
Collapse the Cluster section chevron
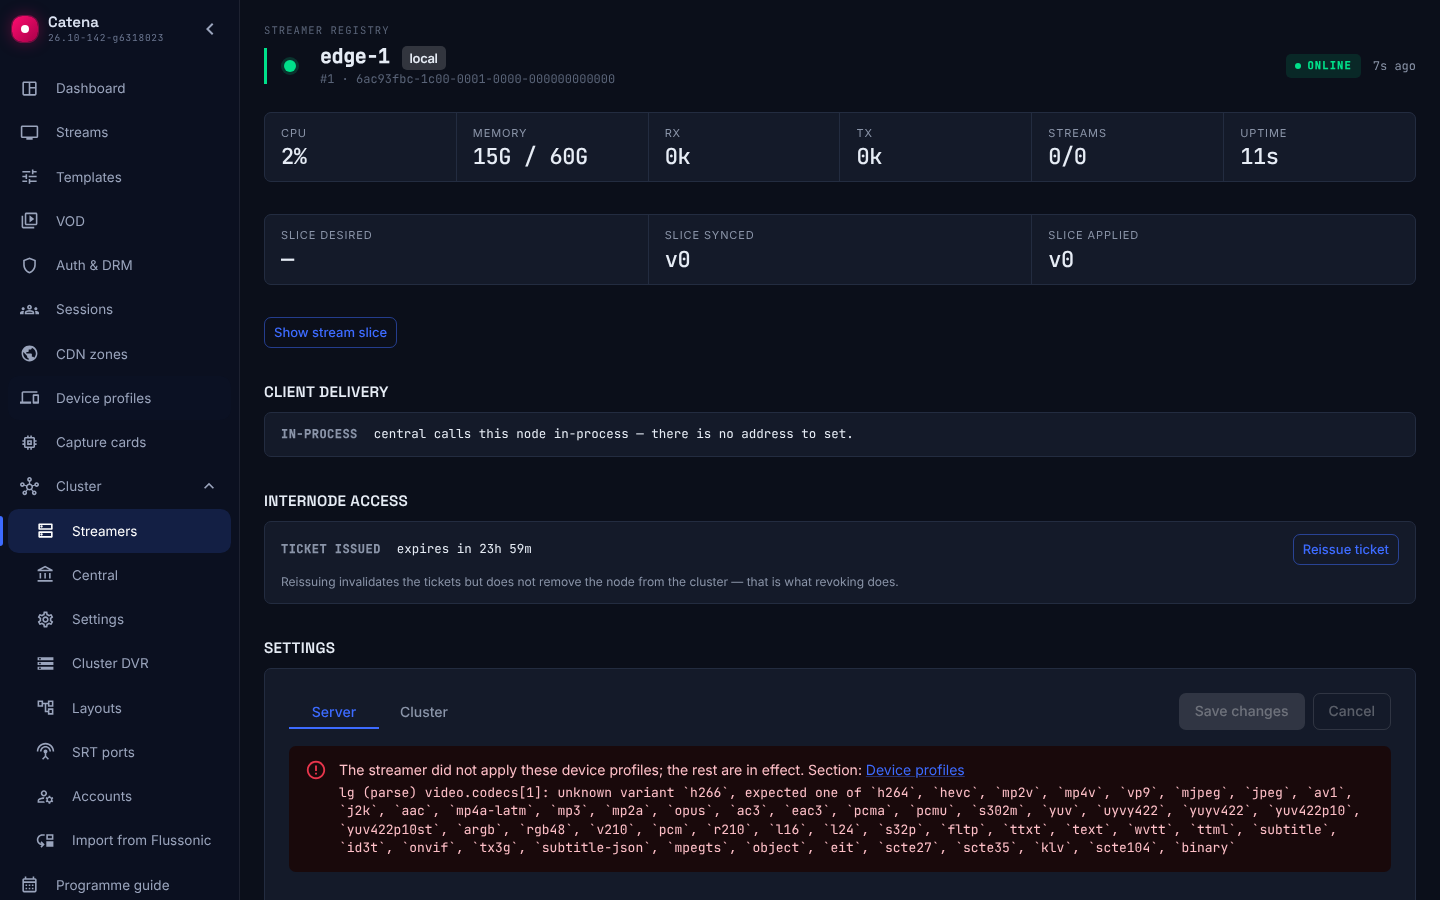[x=209, y=486]
